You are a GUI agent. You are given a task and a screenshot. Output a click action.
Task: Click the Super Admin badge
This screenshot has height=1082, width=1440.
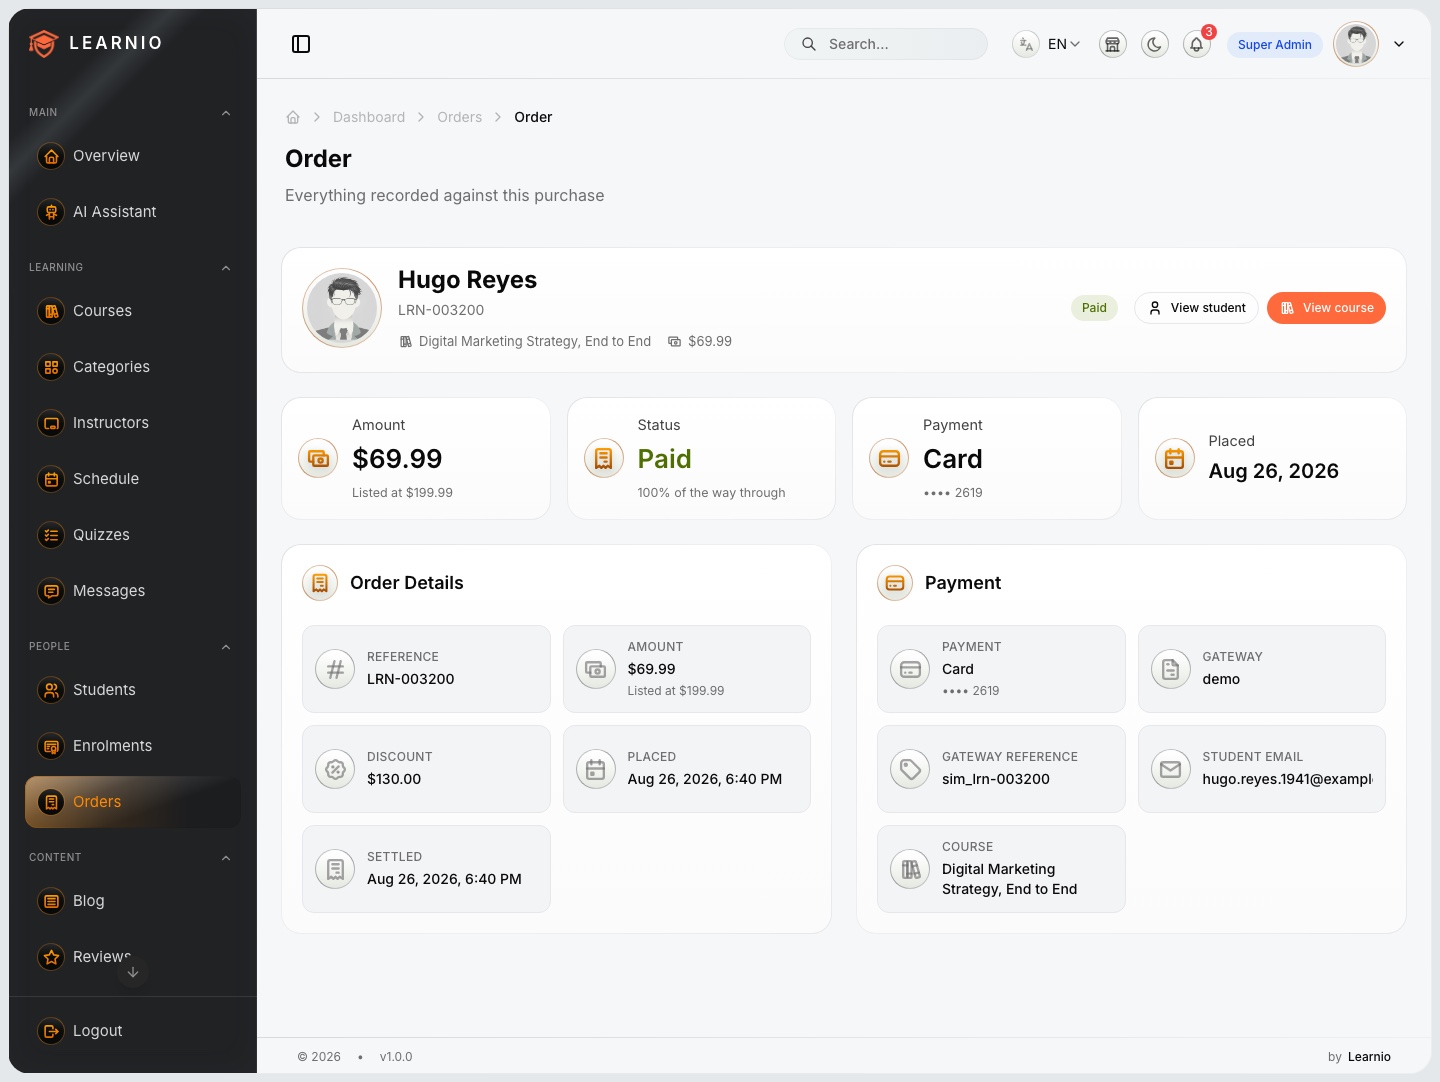coord(1274,45)
